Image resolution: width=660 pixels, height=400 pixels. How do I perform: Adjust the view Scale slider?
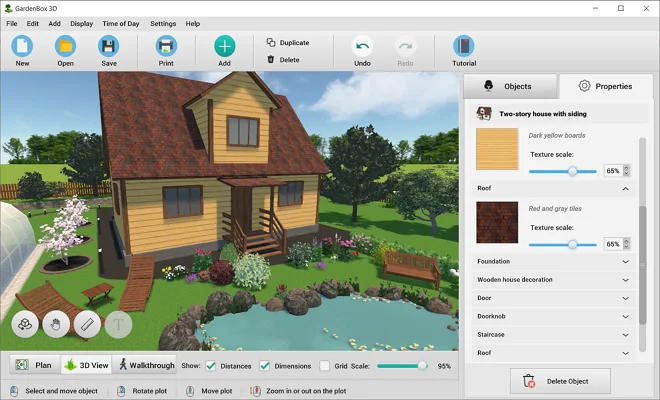(x=402, y=366)
